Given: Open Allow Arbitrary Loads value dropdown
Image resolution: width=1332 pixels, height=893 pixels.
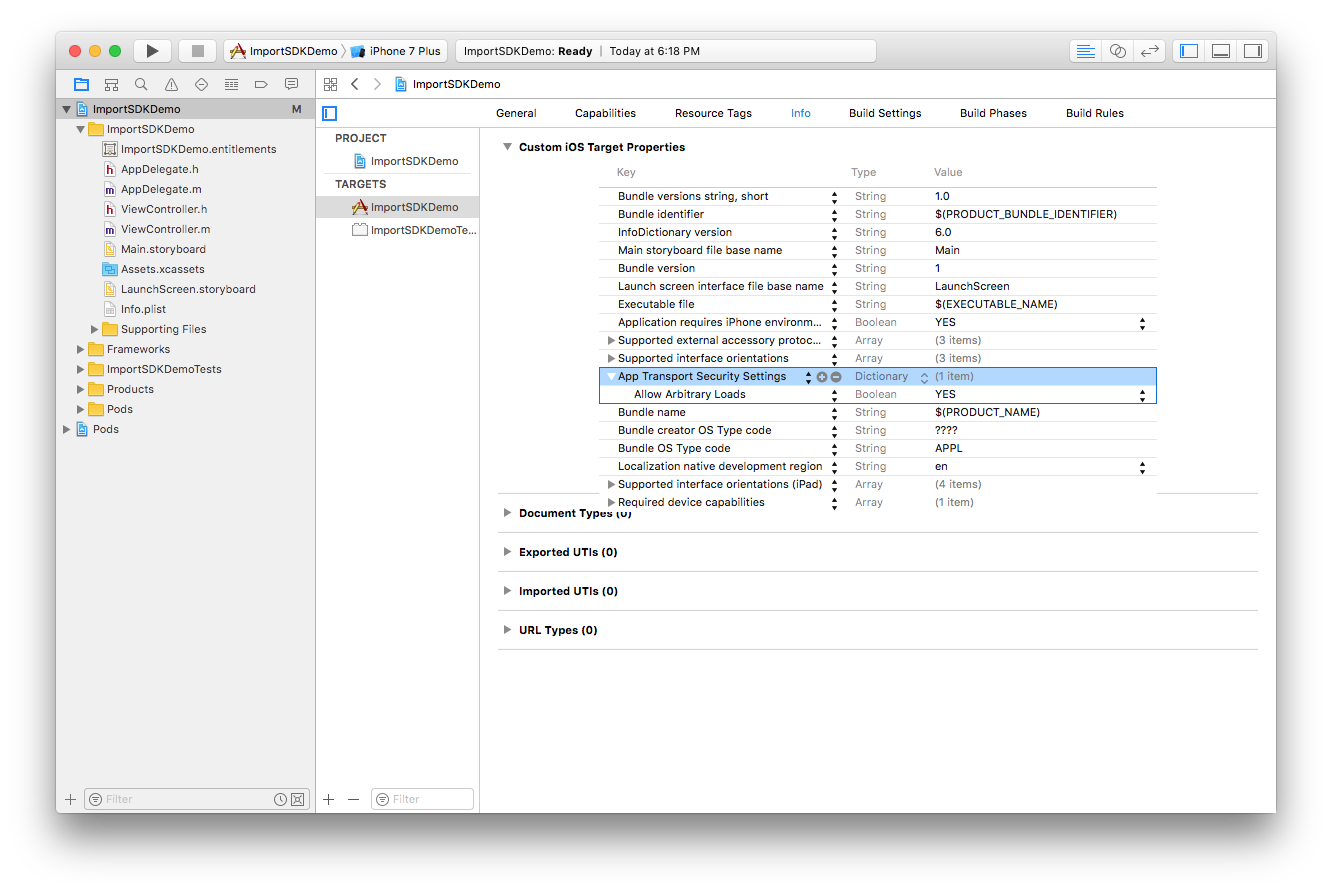Looking at the screenshot, I should (x=1142, y=395).
